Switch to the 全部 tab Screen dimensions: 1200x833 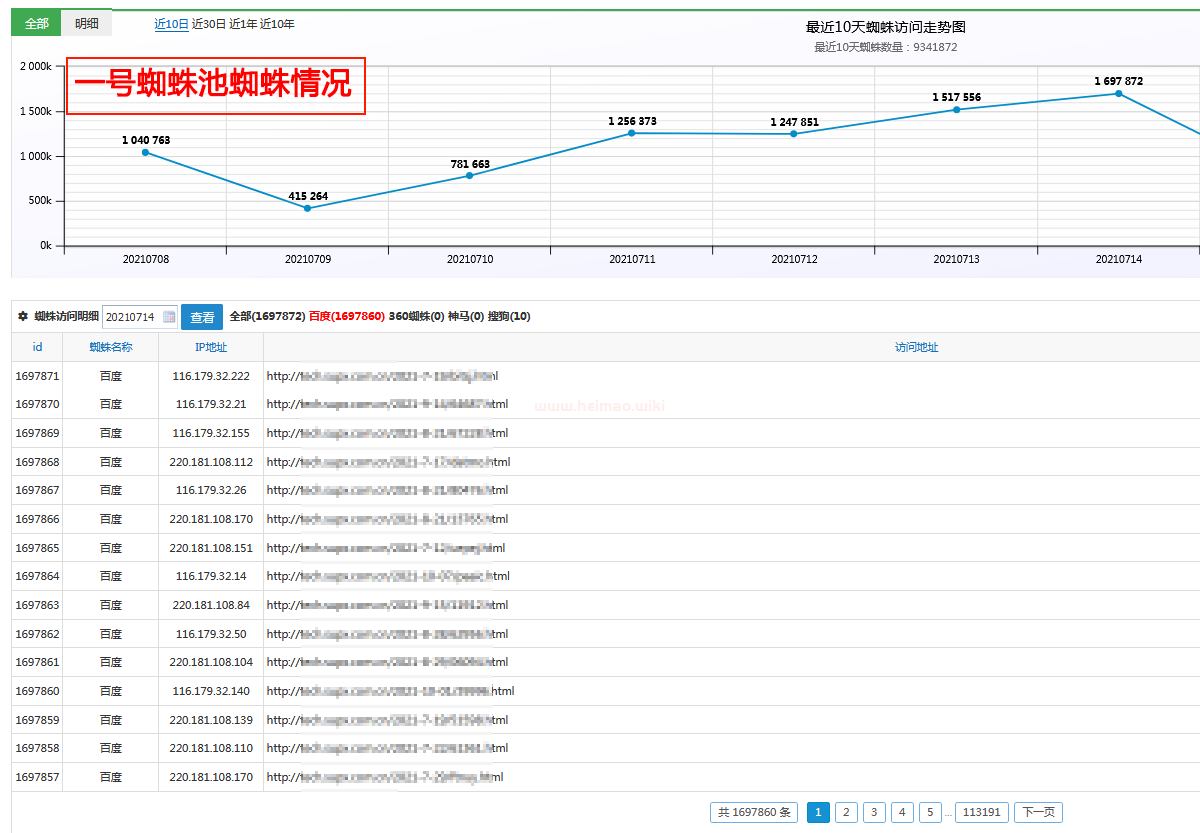[36, 24]
